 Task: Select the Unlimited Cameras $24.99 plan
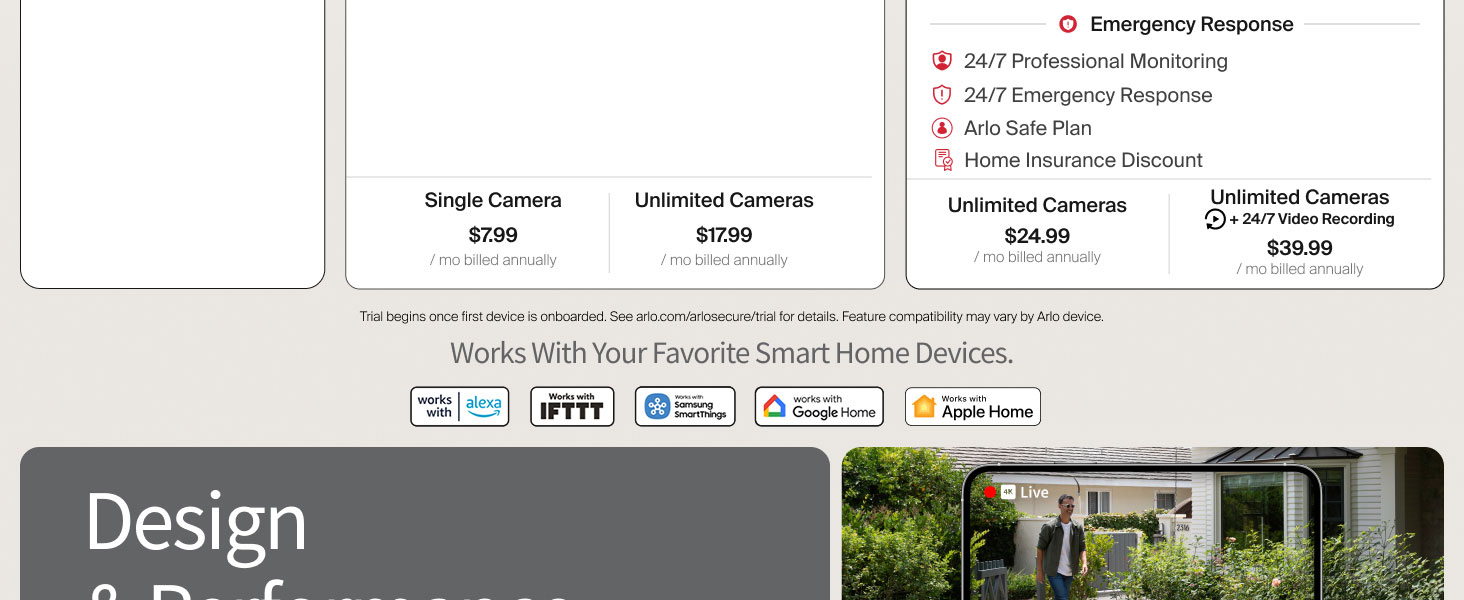(x=1037, y=230)
